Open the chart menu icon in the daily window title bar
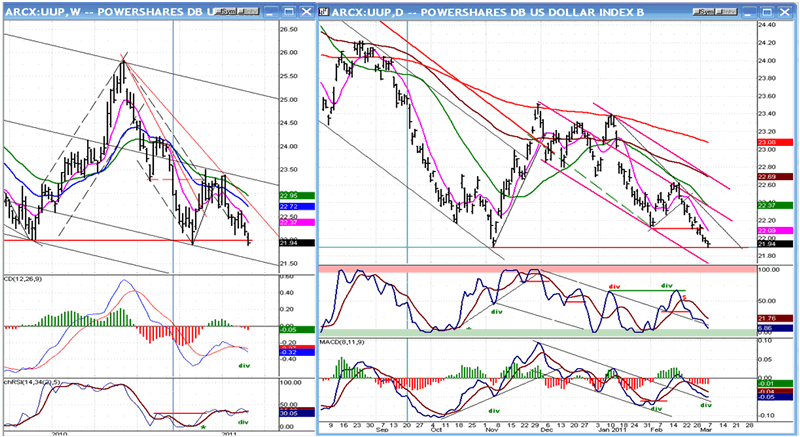 323,12
